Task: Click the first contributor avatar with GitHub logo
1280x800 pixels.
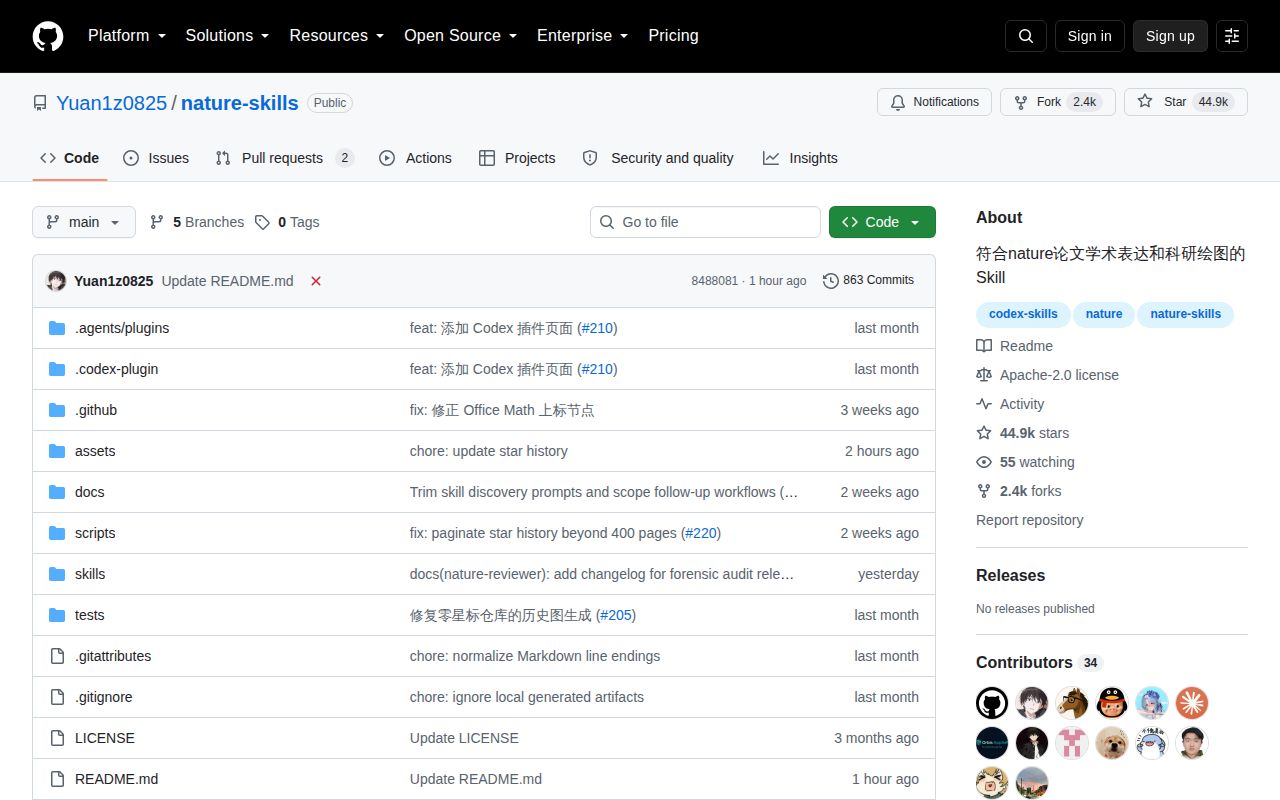Action: [992, 703]
